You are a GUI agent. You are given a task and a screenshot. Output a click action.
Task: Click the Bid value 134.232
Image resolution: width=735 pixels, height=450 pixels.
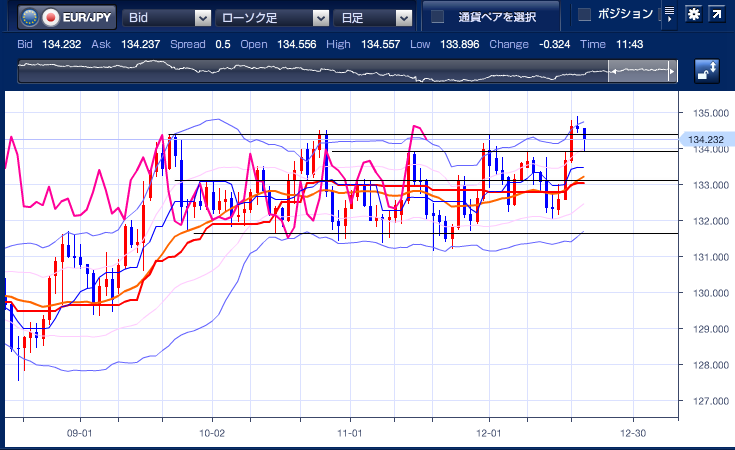pos(61,45)
